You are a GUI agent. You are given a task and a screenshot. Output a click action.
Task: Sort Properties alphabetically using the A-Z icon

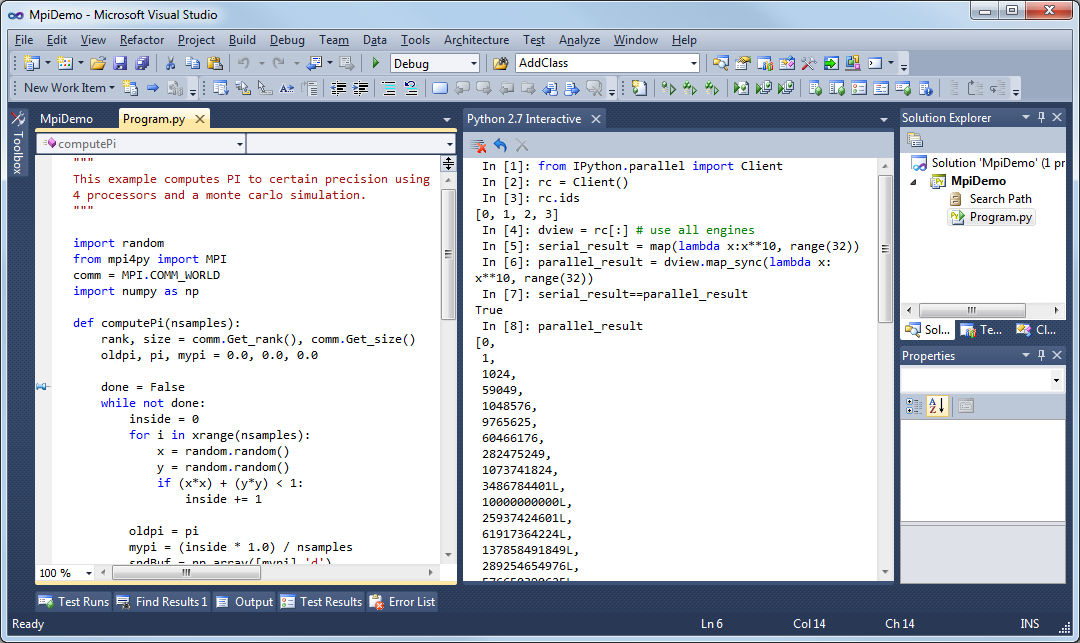(937, 404)
